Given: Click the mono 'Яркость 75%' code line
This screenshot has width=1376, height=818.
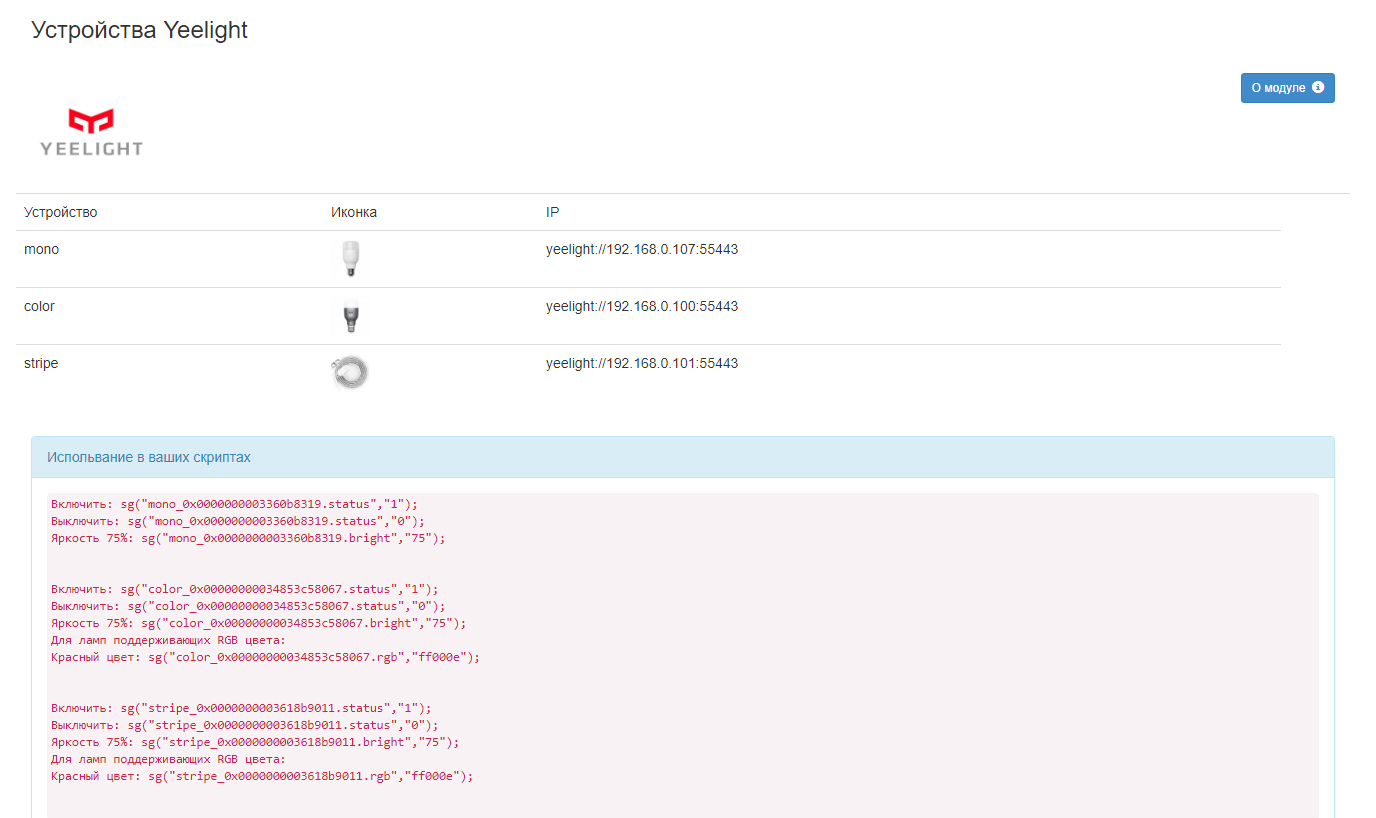Looking at the screenshot, I should tap(248, 538).
